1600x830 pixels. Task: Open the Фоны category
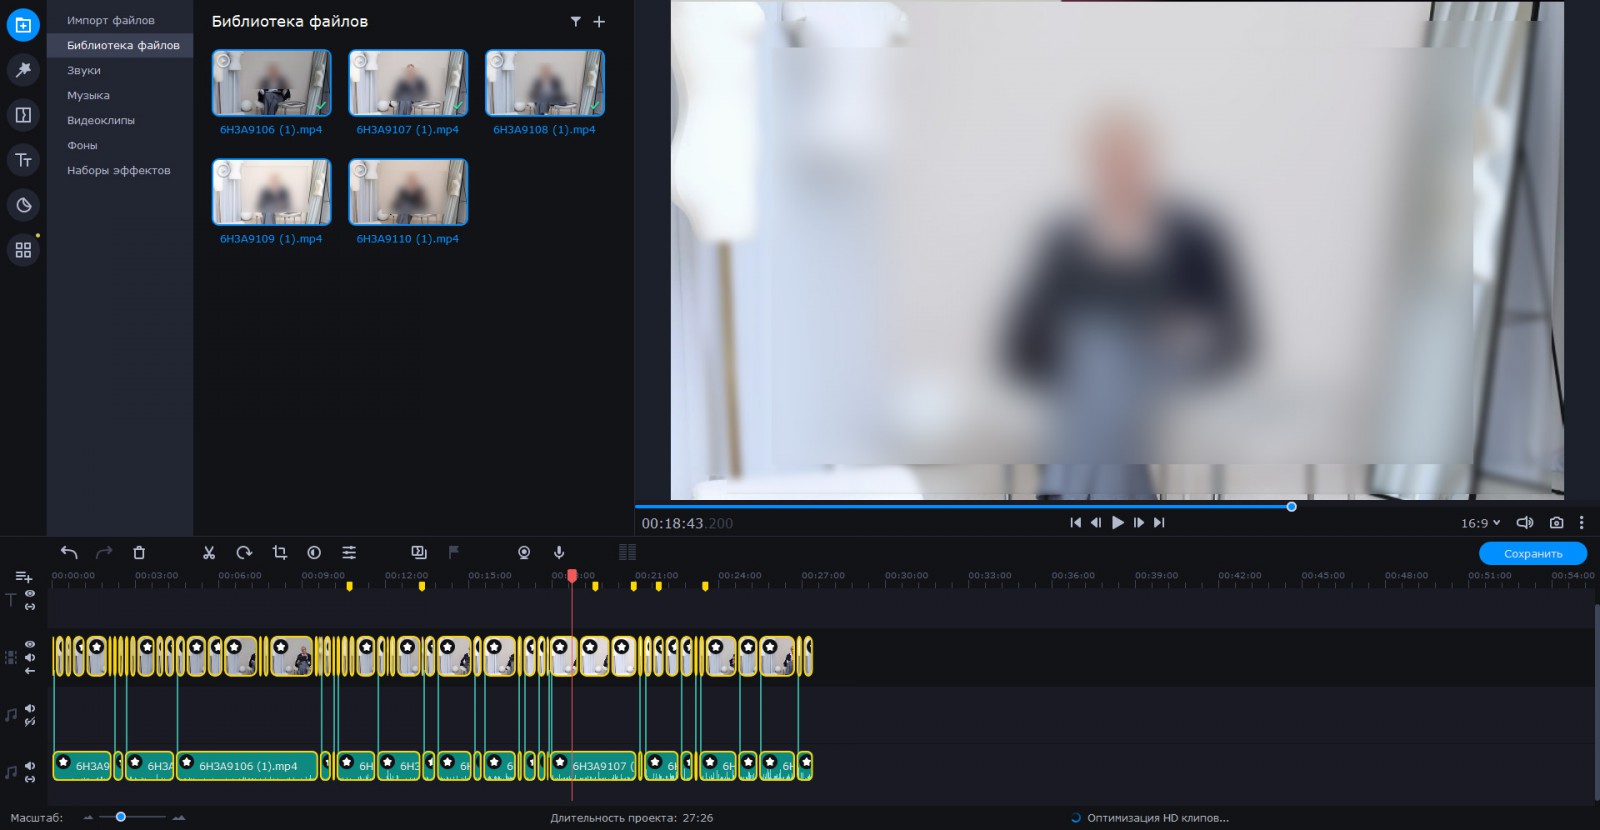82,145
